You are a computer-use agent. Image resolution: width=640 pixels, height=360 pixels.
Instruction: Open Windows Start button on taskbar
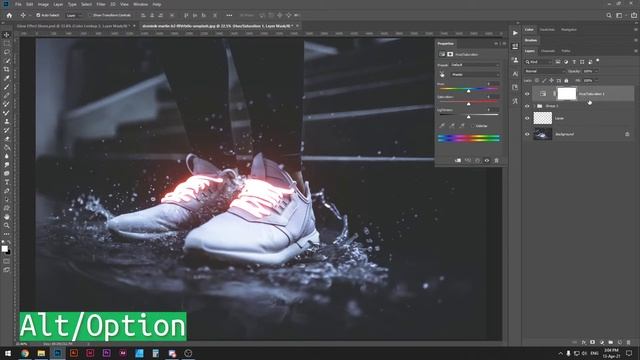pyautogui.click(x=8, y=353)
